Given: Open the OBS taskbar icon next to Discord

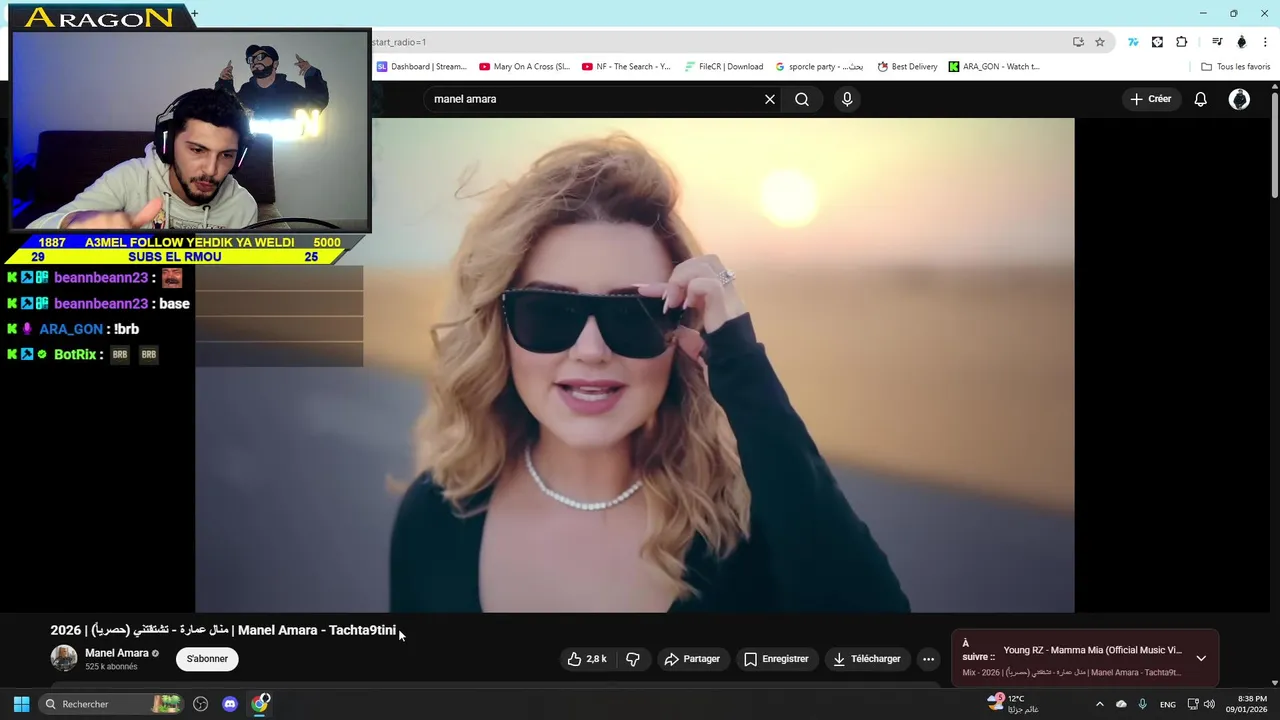Looking at the screenshot, I should coord(201,704).
